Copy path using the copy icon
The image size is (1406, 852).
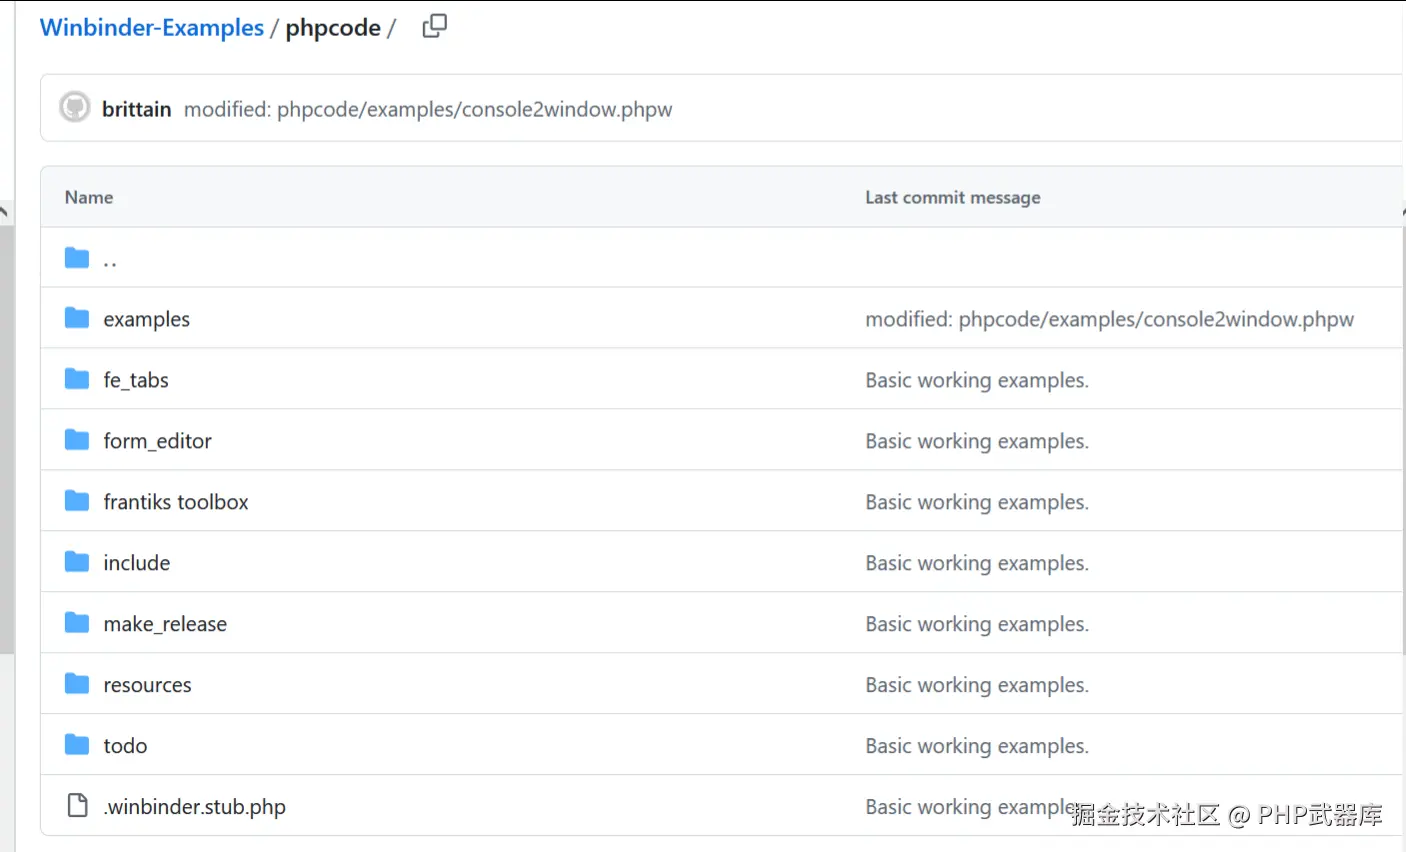tap(434, 27)
